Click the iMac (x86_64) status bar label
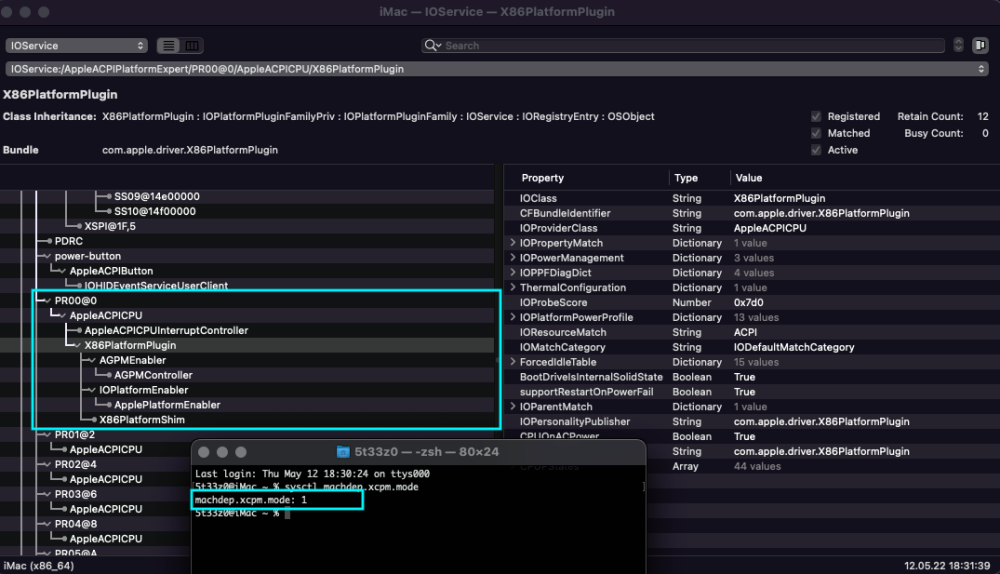1000x574 pixels. 39,566
